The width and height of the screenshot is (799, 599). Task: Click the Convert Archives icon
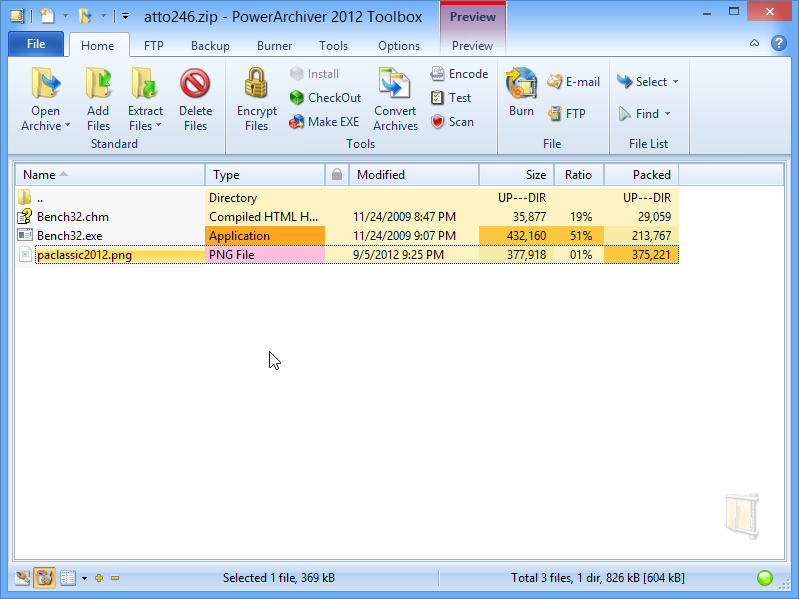click(395, 83)
